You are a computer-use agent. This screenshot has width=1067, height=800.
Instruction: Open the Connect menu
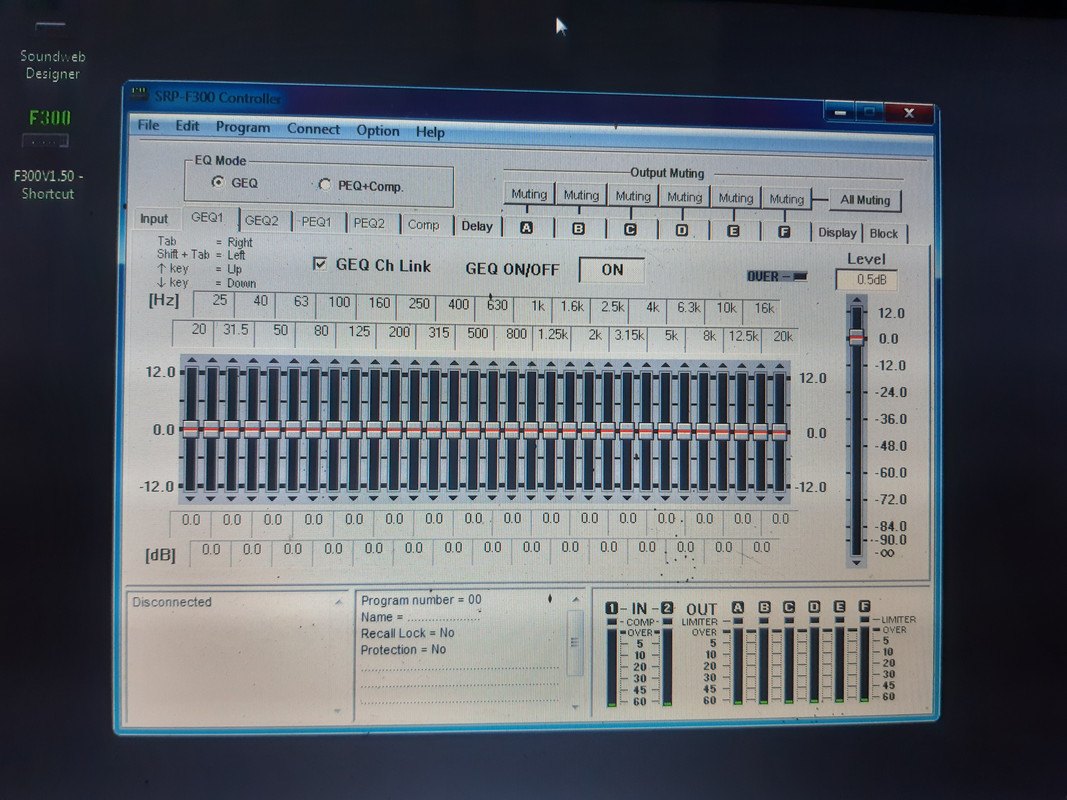313,129
